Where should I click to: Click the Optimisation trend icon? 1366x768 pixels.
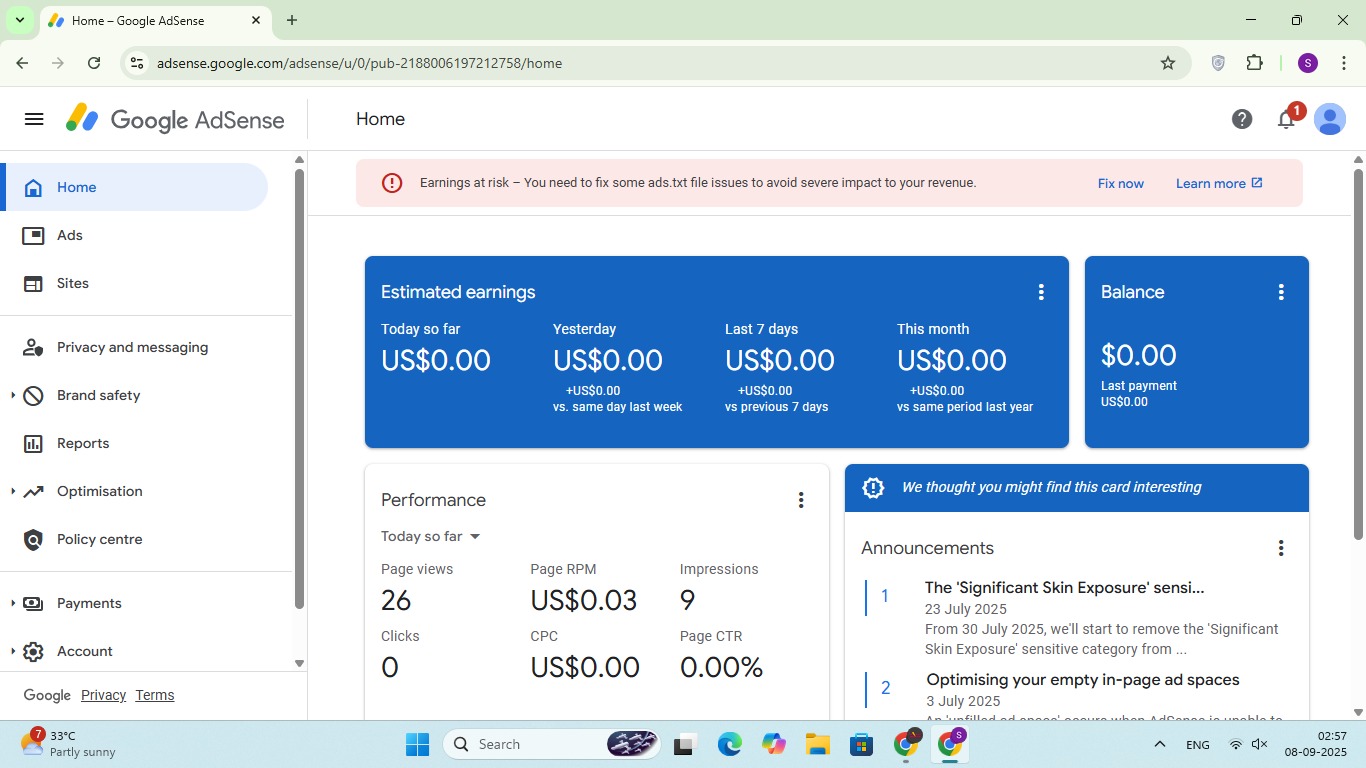[33, 491]
